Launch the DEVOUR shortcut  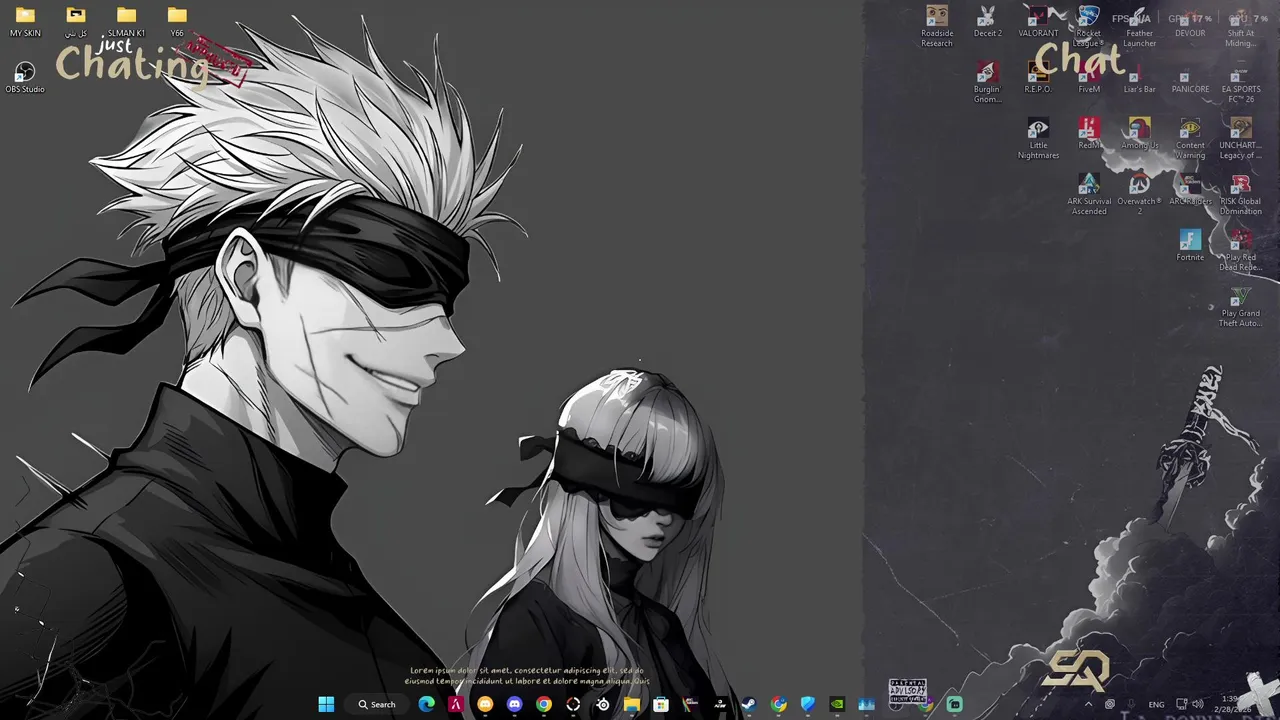[x=1190, y=22]
